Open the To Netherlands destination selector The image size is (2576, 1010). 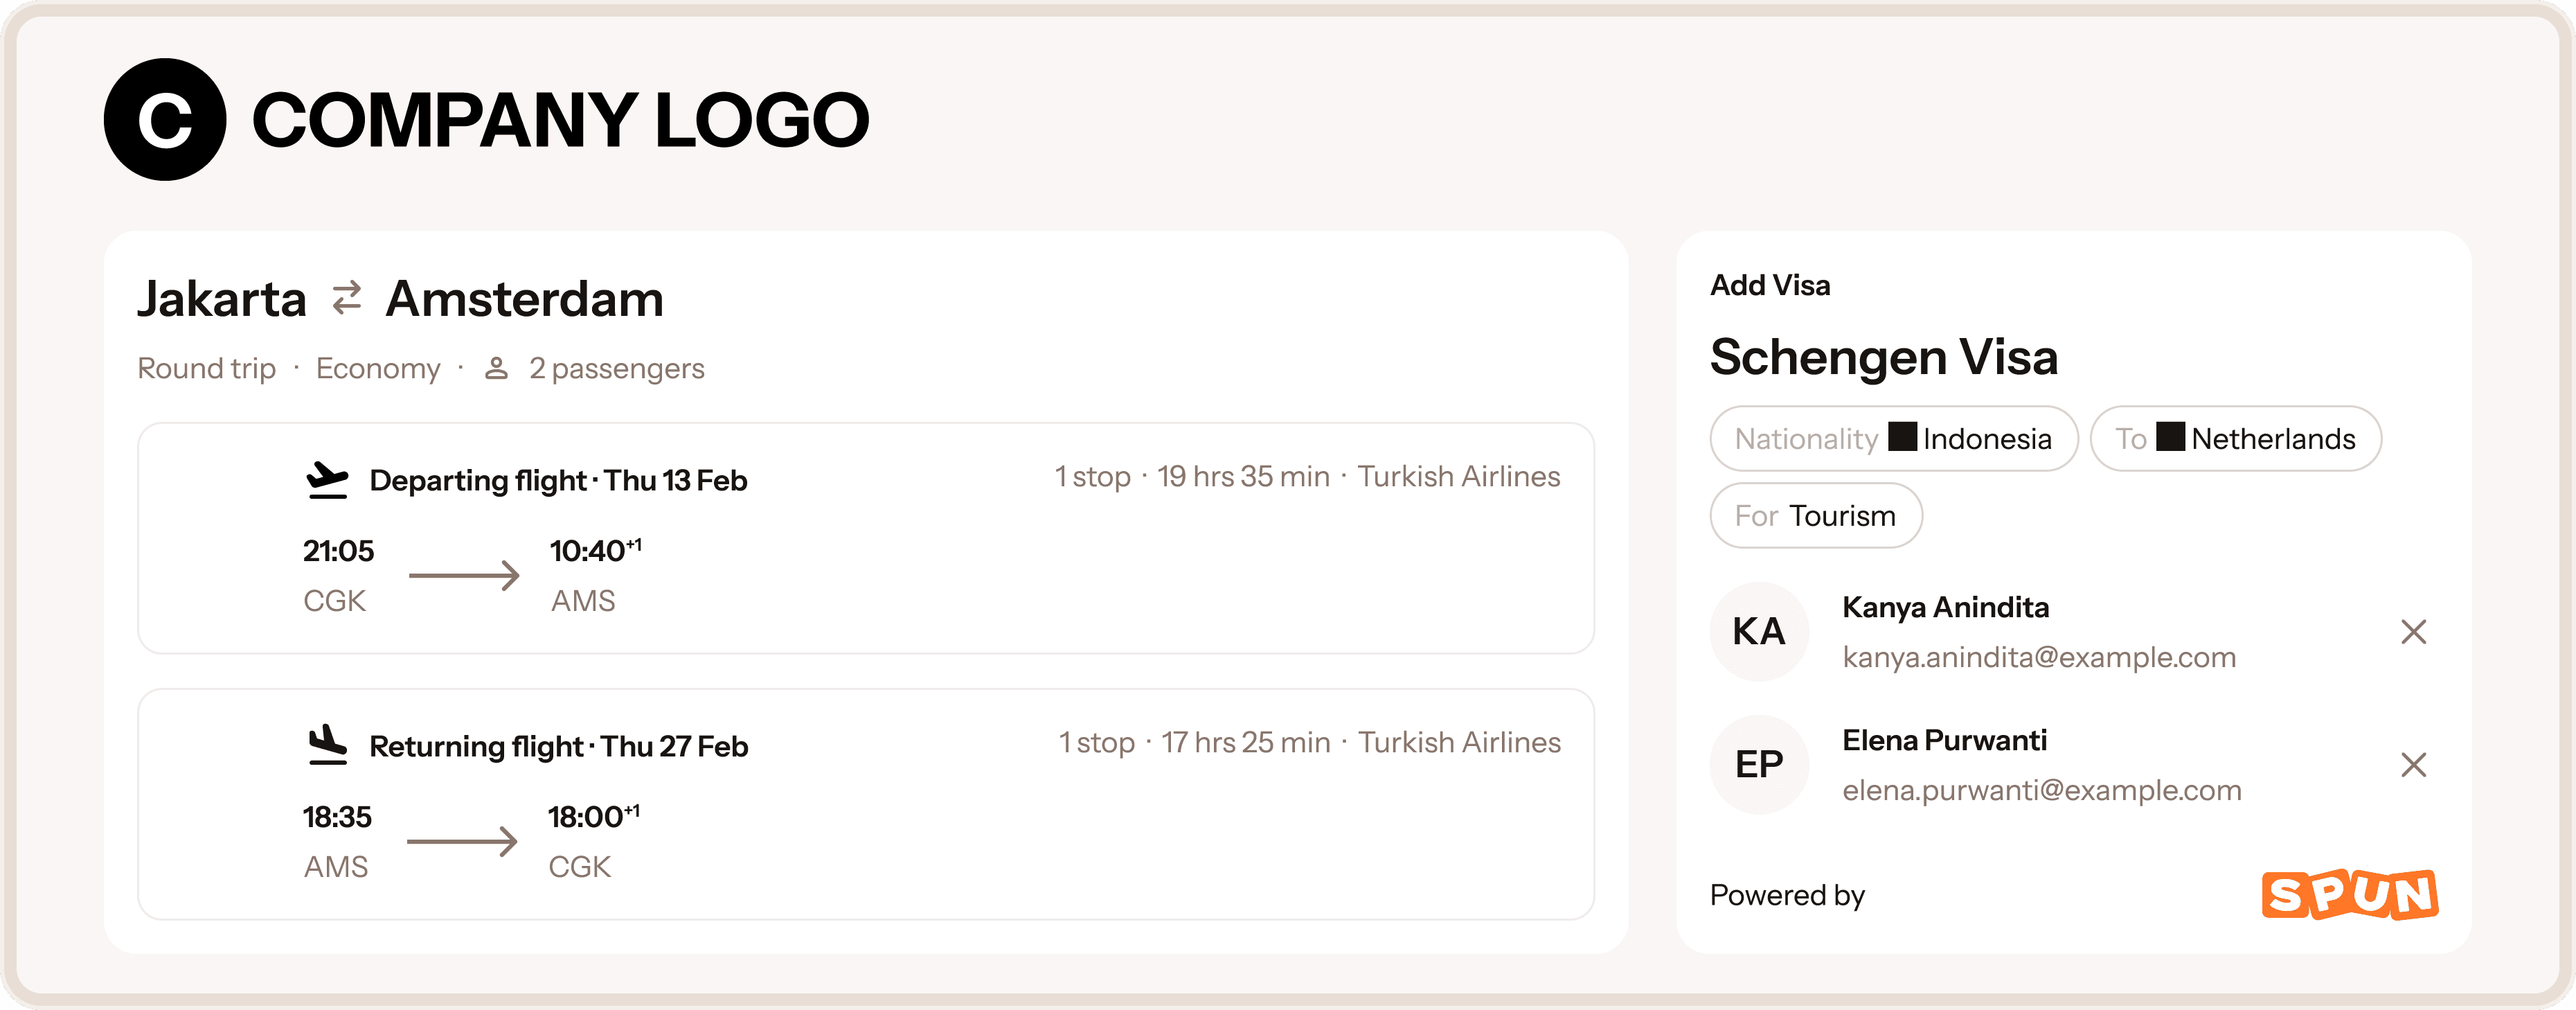coord(2235,438)
